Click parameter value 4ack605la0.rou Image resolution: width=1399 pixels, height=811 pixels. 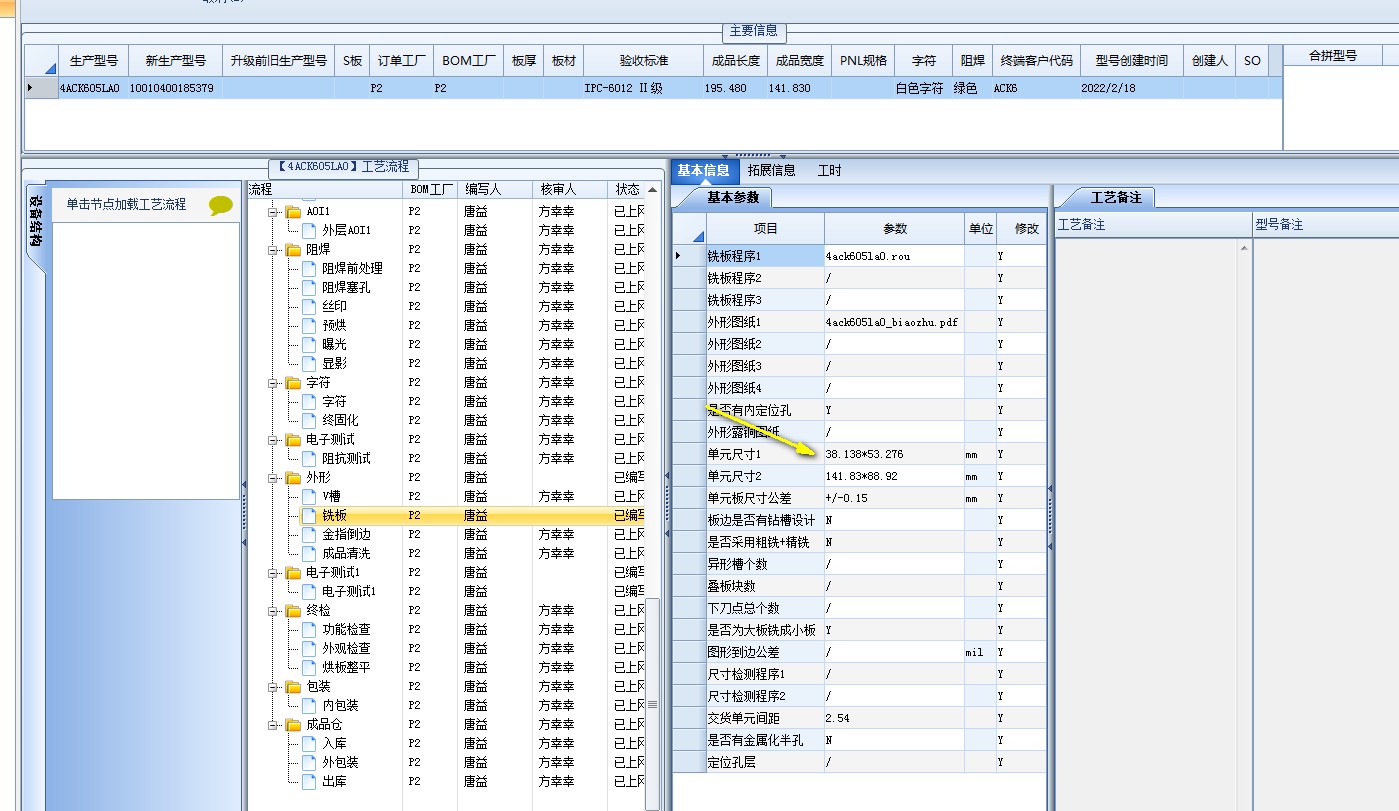[x=868, y=256]
